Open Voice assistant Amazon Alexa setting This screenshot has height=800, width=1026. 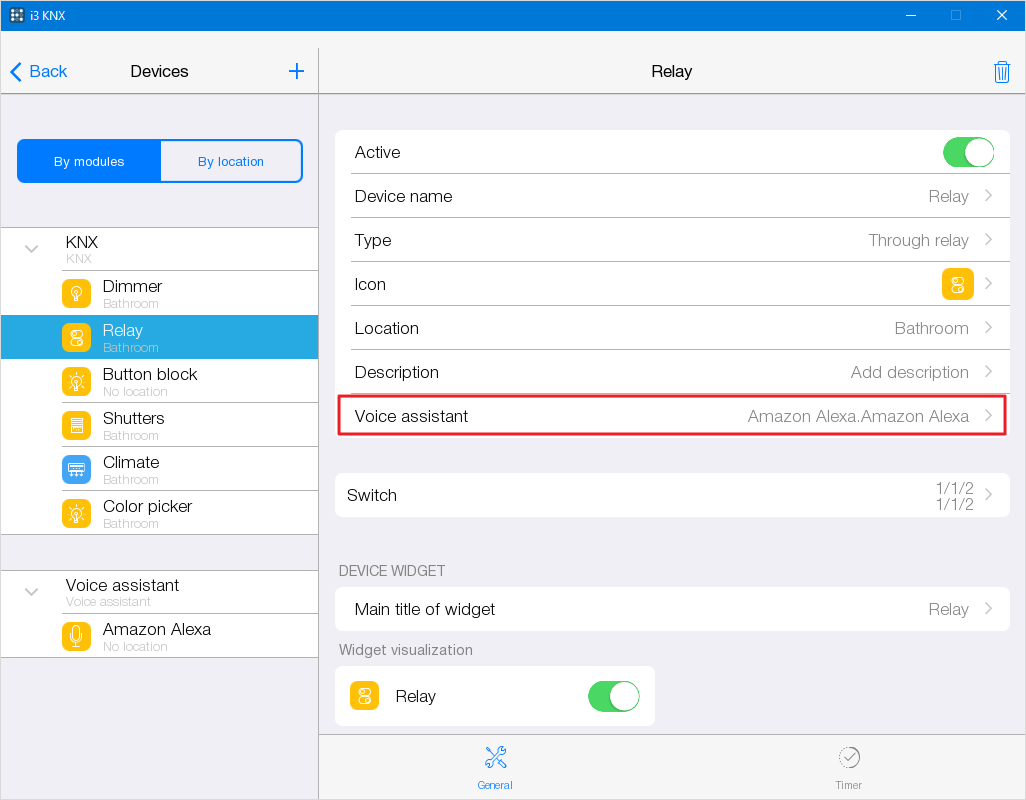click(x=671, y=416)
